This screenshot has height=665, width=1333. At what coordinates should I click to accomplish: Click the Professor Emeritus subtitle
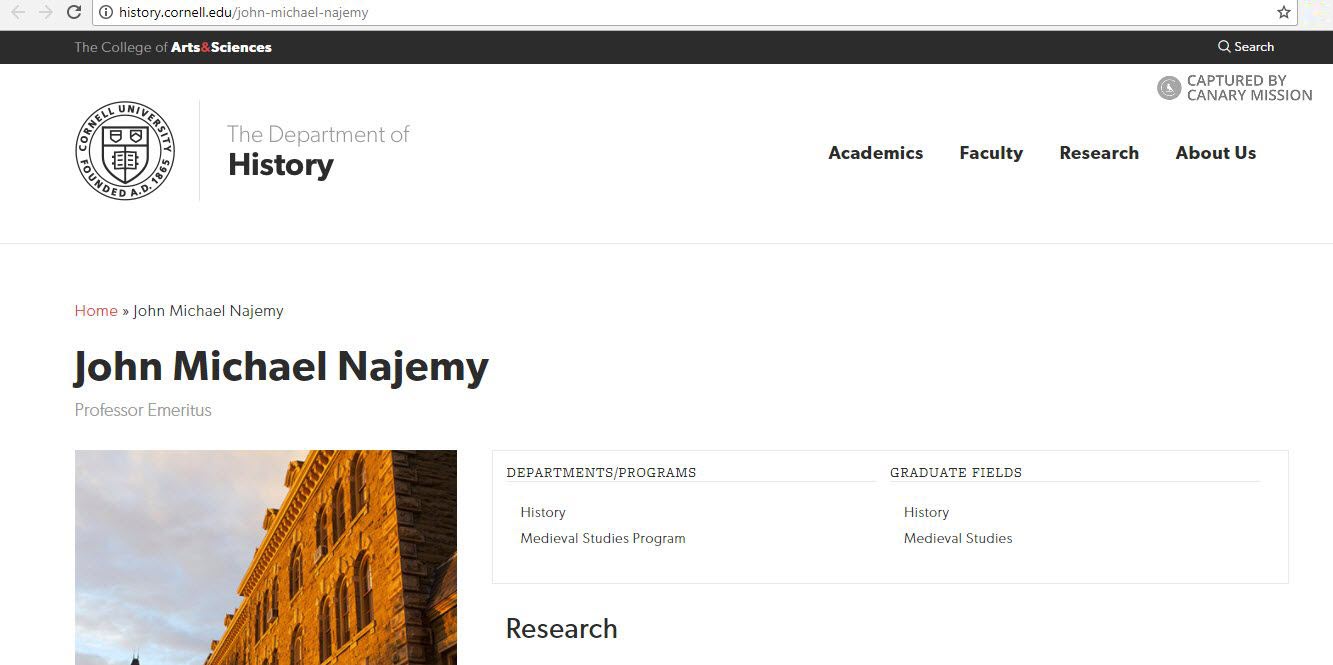(x=143, y=410)
